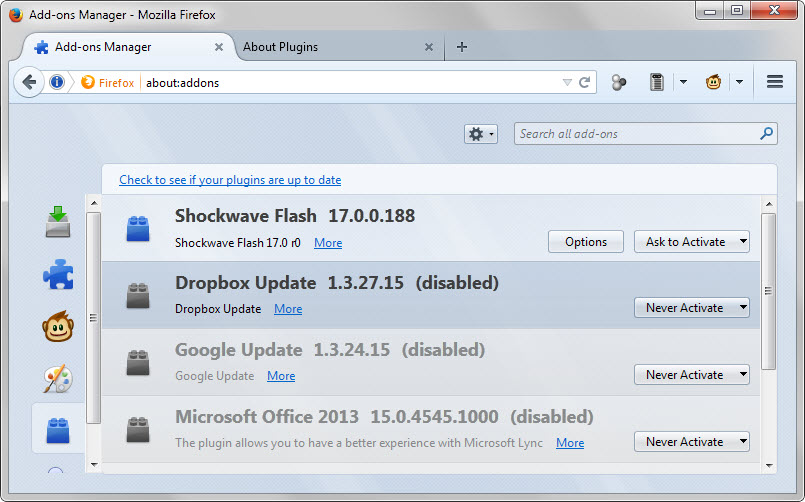Screen dimensions: 805x502
Task: Select the Plugins blue brick category
Action: point(58,430)
